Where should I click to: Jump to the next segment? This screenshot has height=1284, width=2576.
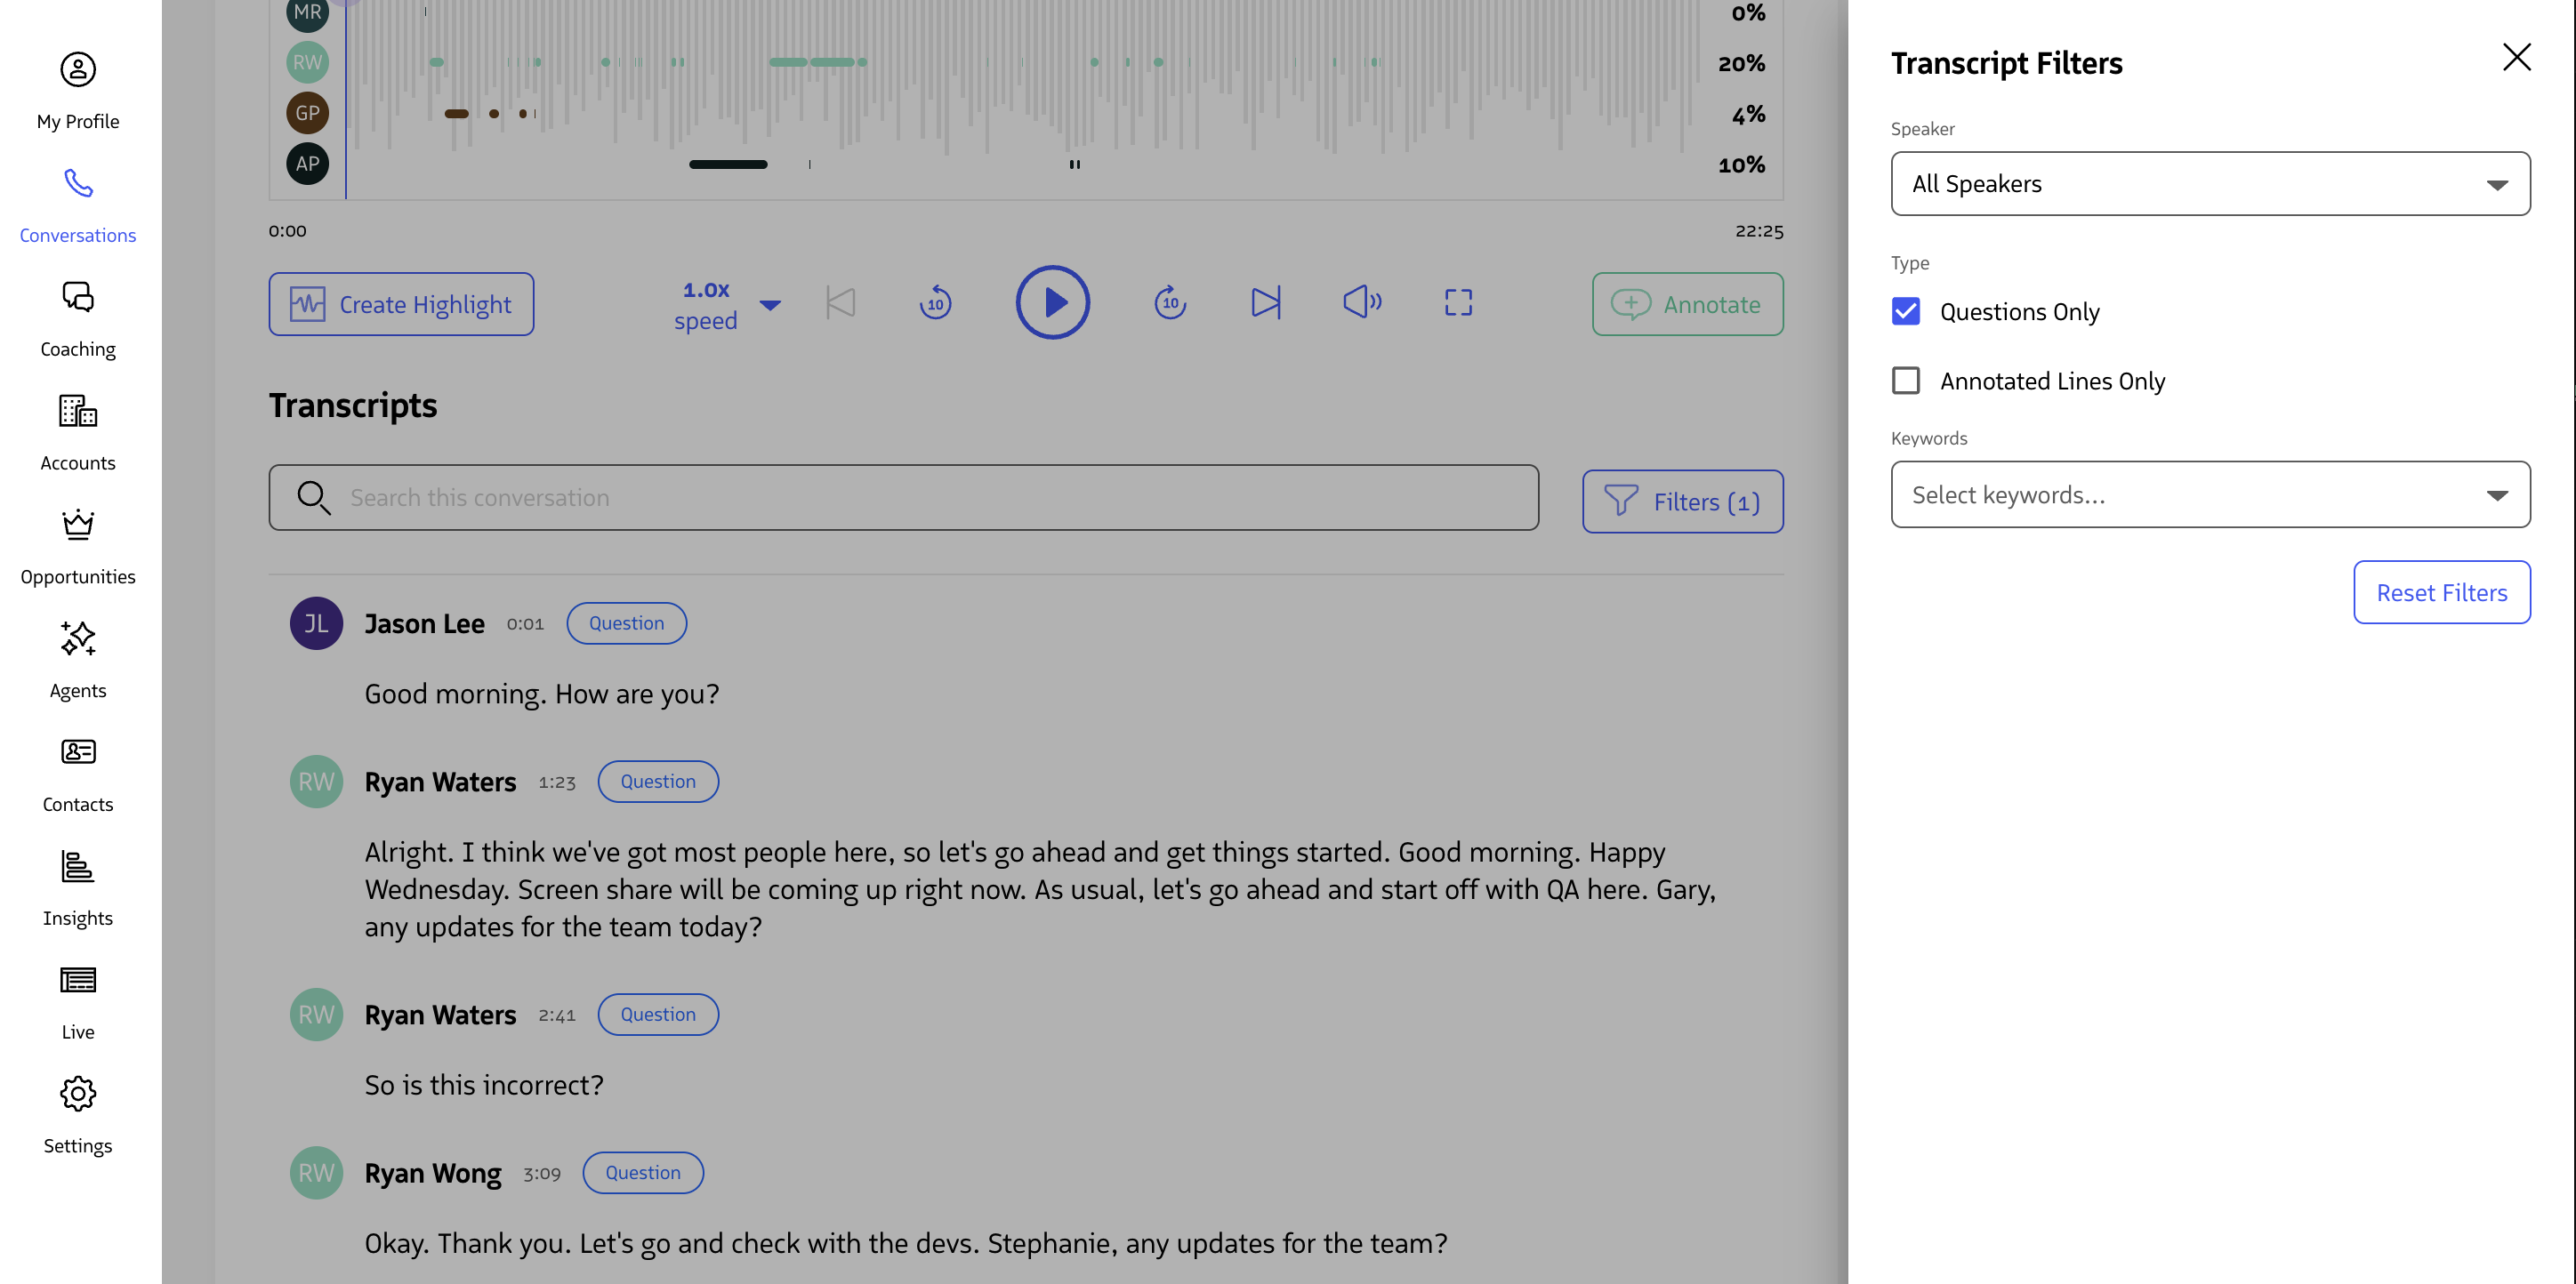(1265, 302)
